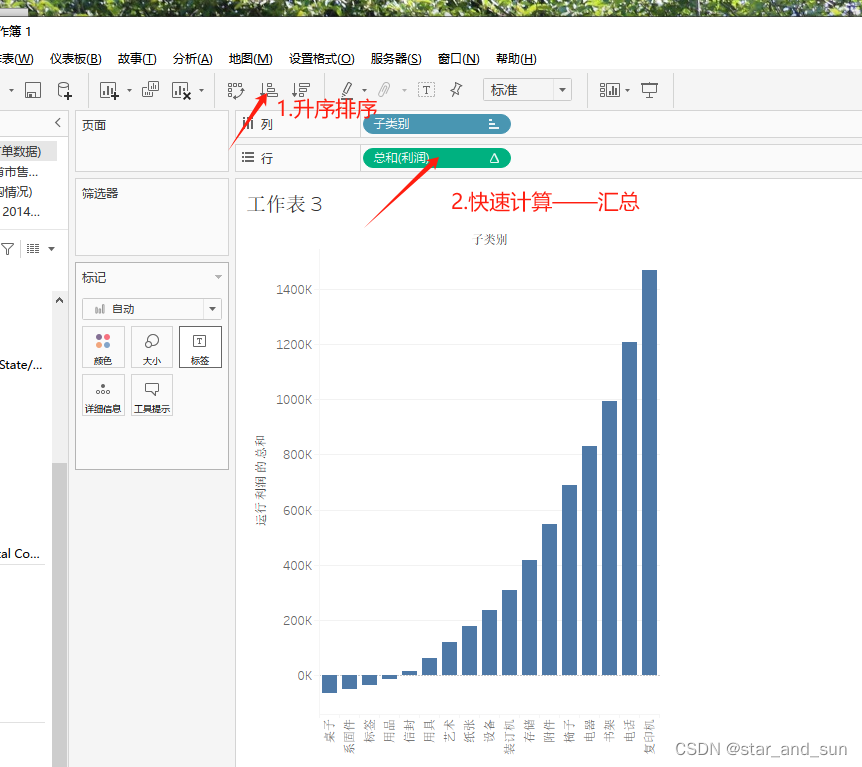
Task: Click the data pane scrollbar thumb
Action: [59, 615]
